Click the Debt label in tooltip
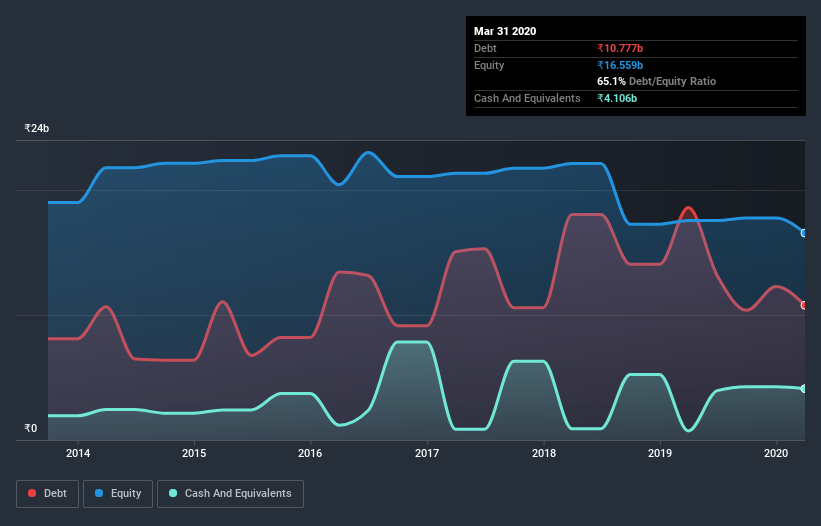The image size is (821, 526). (485, 49)
